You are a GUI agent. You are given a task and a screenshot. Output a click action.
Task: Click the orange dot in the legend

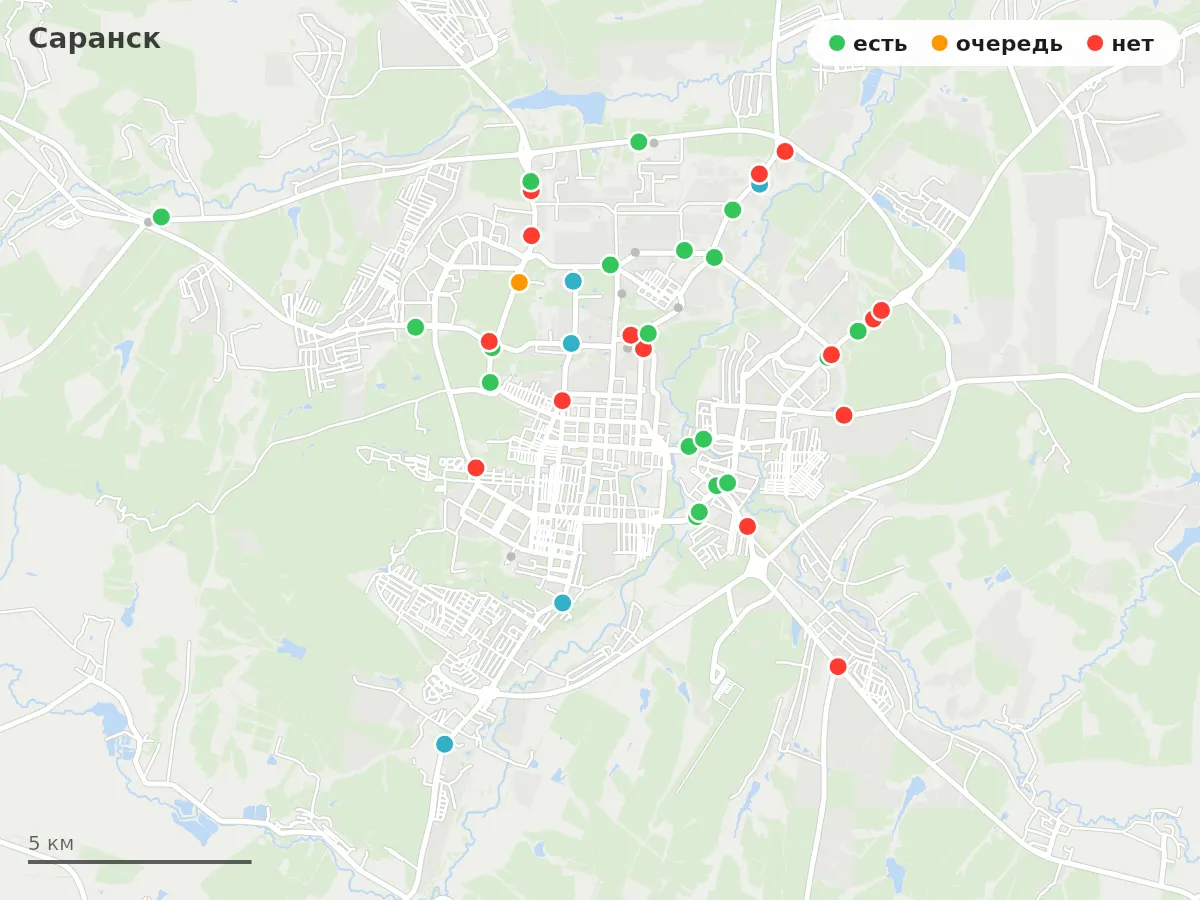[940, 44]
